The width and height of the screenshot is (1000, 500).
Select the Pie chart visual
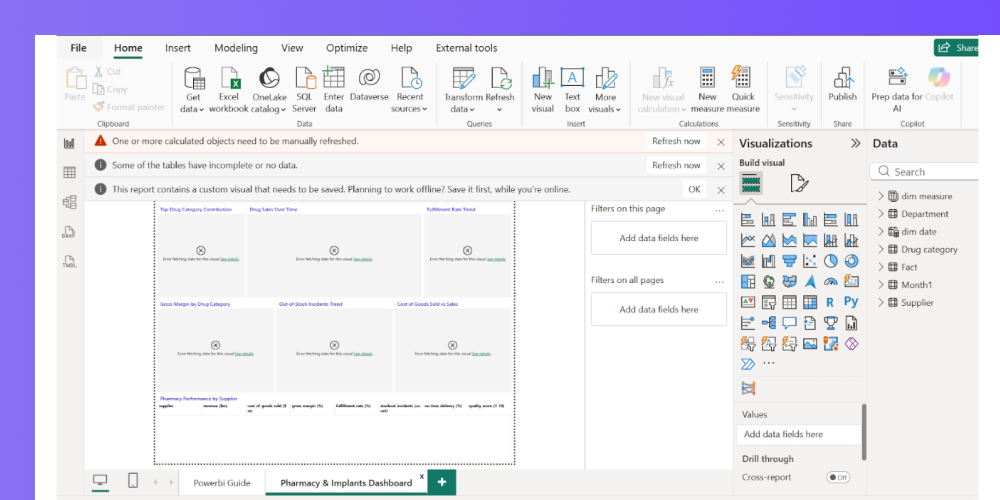tap(830, 261)
